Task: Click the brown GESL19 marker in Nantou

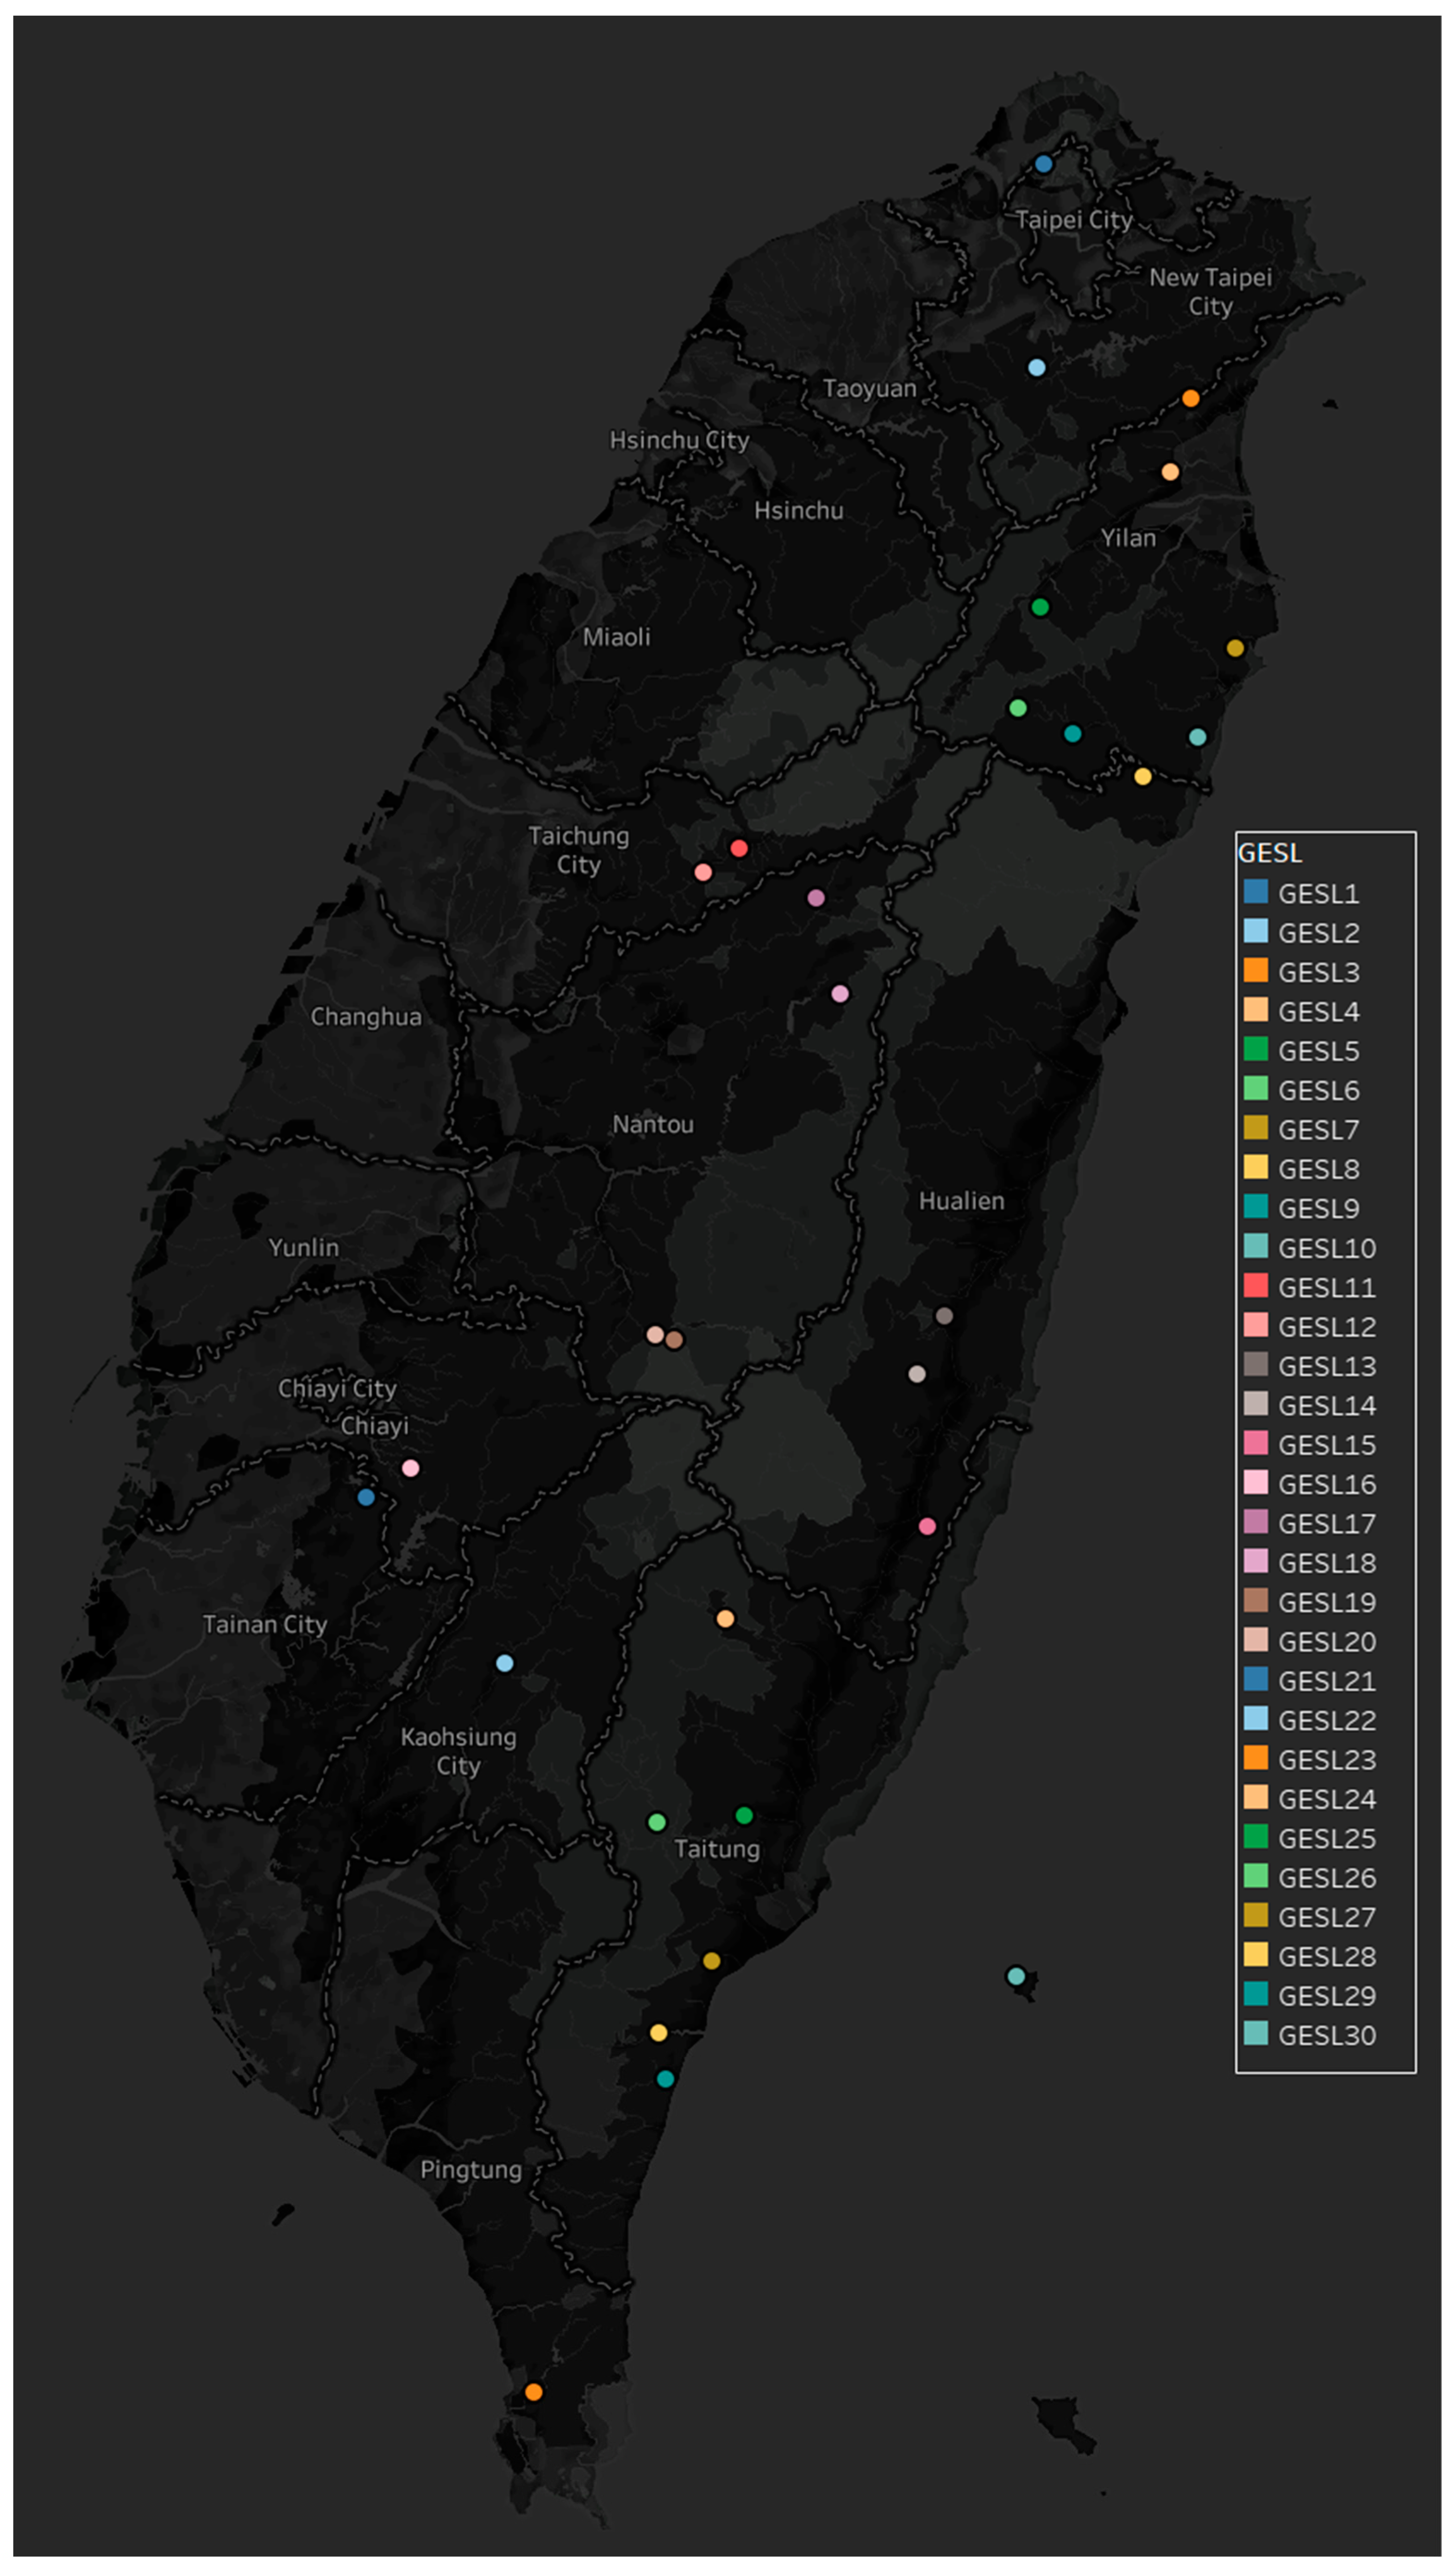Action: tap(674, 1340)
